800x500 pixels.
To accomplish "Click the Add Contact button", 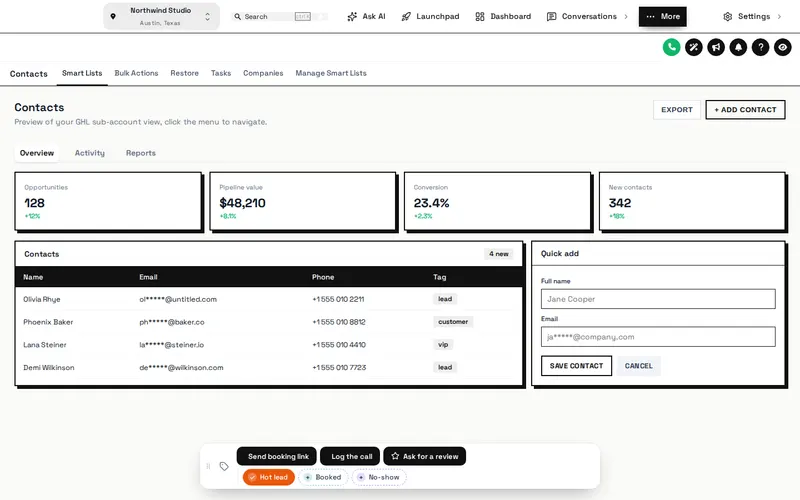I will point(745,110).
